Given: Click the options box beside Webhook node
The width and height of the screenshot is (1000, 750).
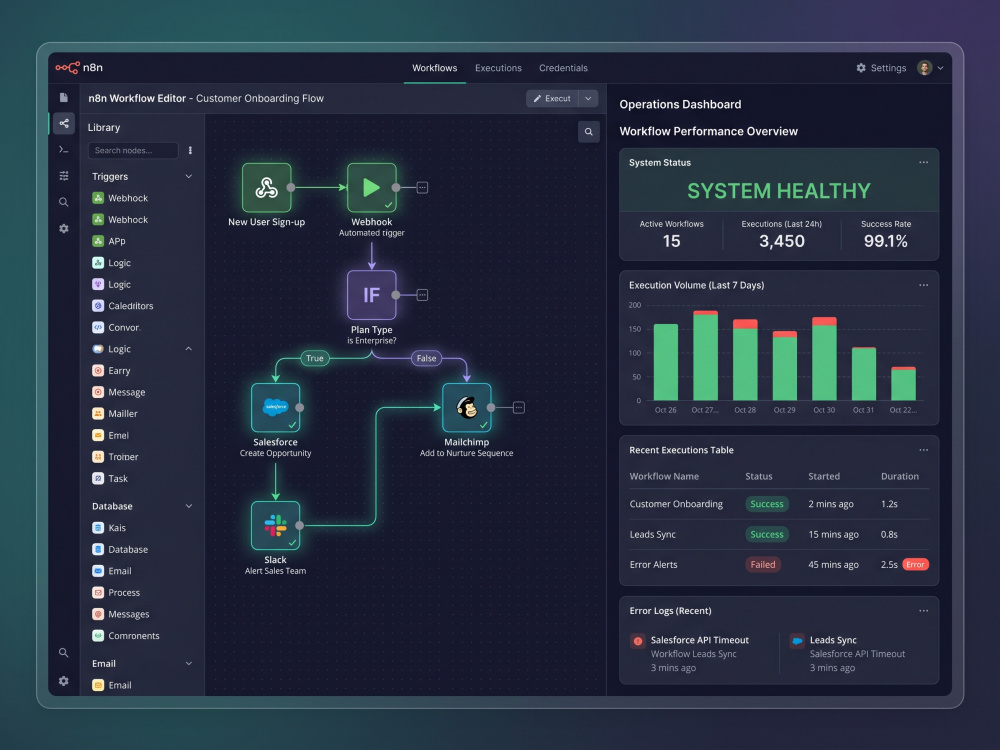Looking at the screenshot, I should click(422, 188).
